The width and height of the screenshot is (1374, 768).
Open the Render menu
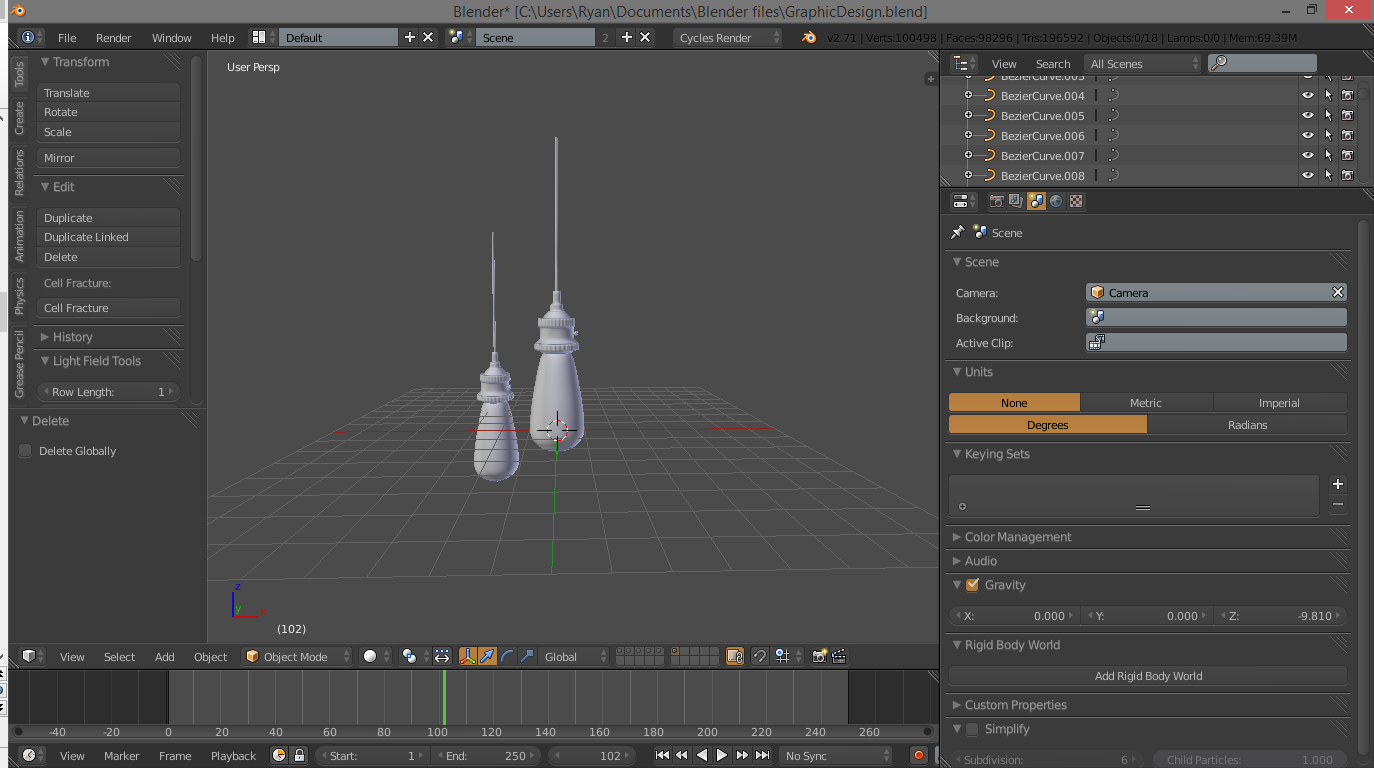(114, 37)
